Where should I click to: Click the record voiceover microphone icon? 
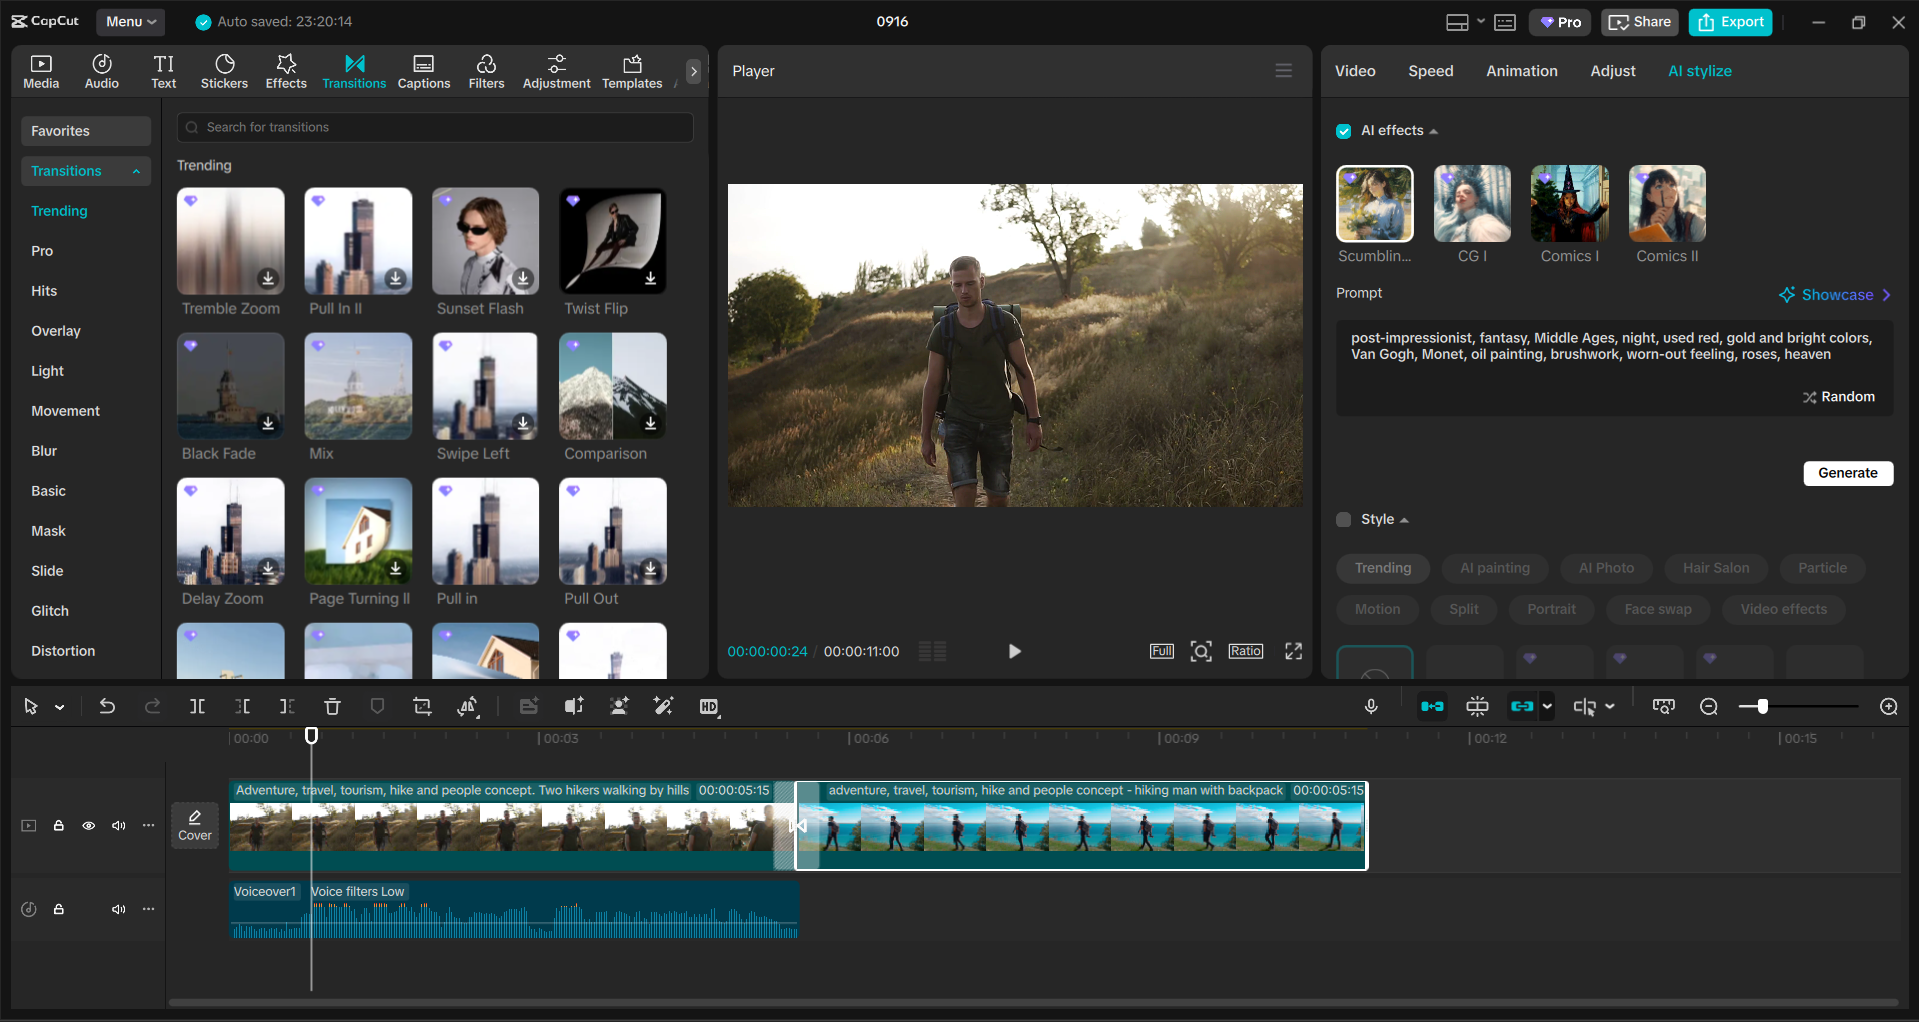tap(1371, 707)
